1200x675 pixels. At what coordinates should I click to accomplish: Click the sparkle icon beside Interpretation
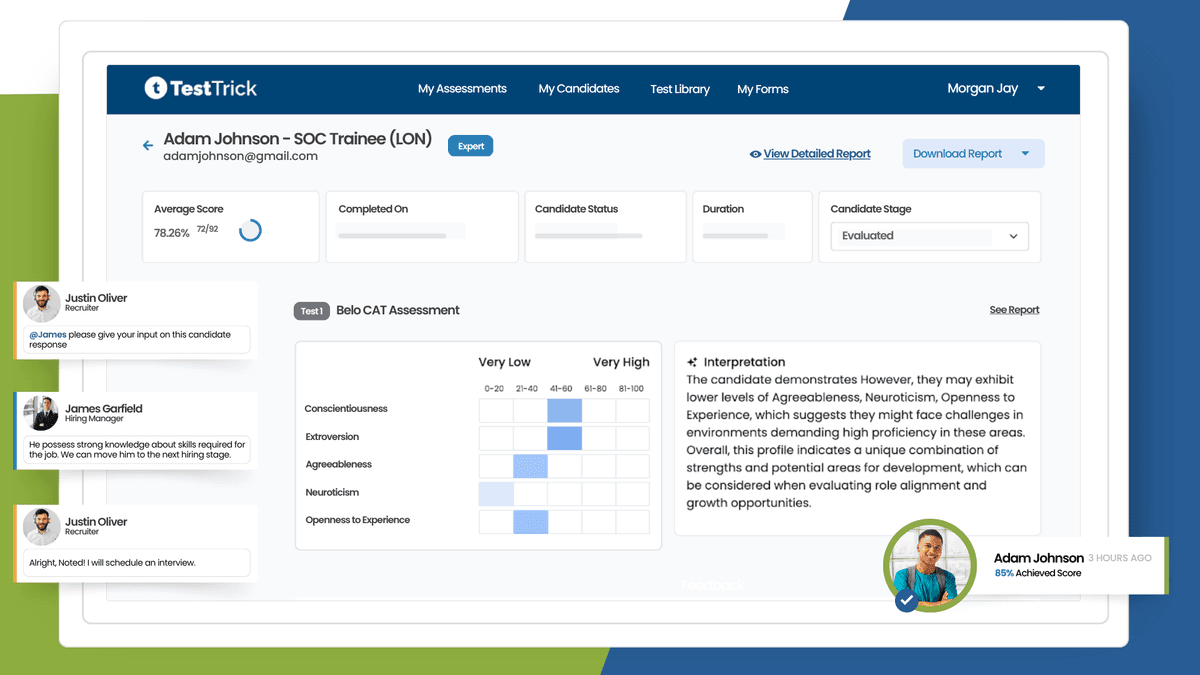(x=694, y=361)
